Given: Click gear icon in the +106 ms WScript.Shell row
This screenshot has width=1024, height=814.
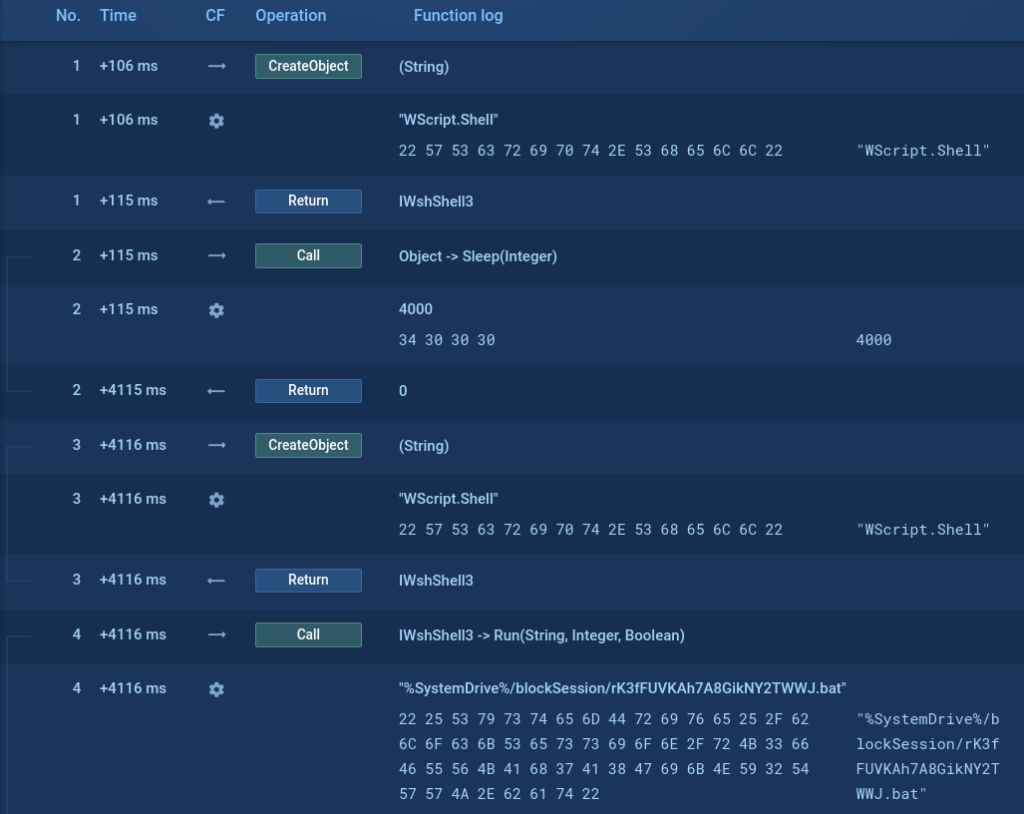Looking at the screenshot, I should pyautogui.click(x=216, y=120).
